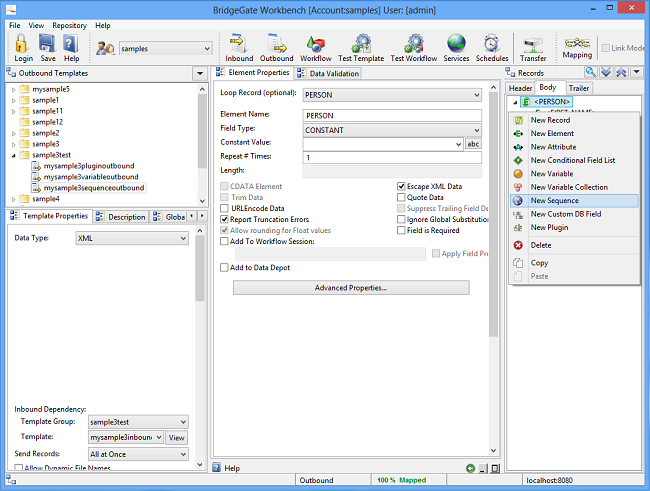Viewport: 650px width, 491px height.
Task: Open the File menu
Action: [x=15, y=25]
